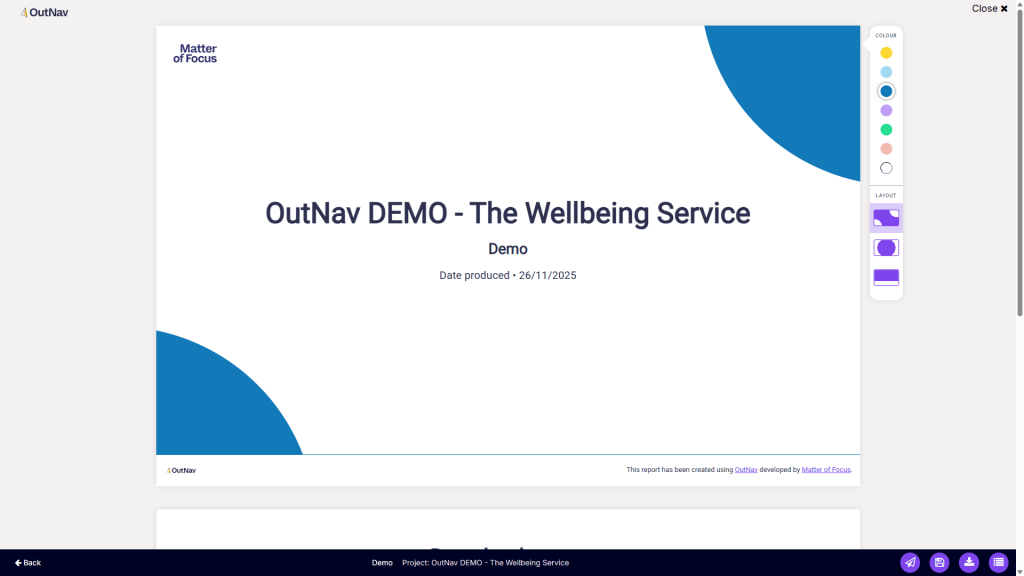Click the save disk icon
Screen dimensions: 1024x576
pos(939,563)
